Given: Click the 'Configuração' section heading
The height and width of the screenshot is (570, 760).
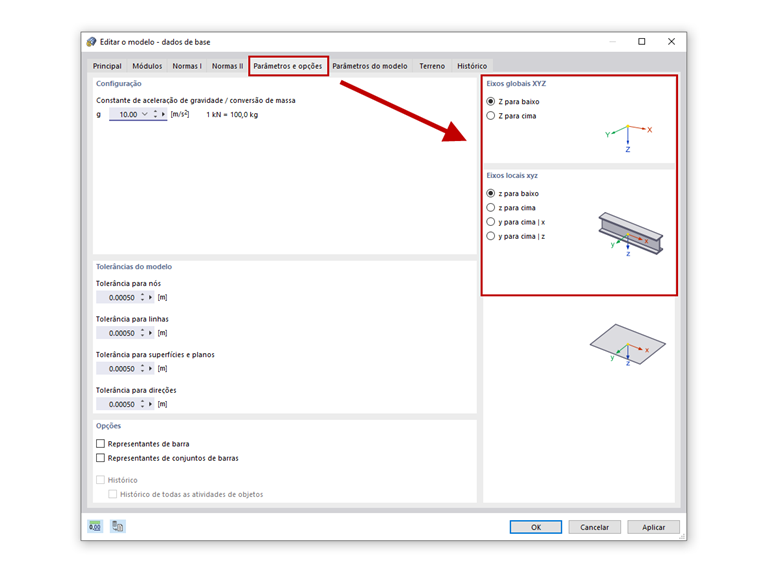Looking at the screenshot, I should [119, 83].
